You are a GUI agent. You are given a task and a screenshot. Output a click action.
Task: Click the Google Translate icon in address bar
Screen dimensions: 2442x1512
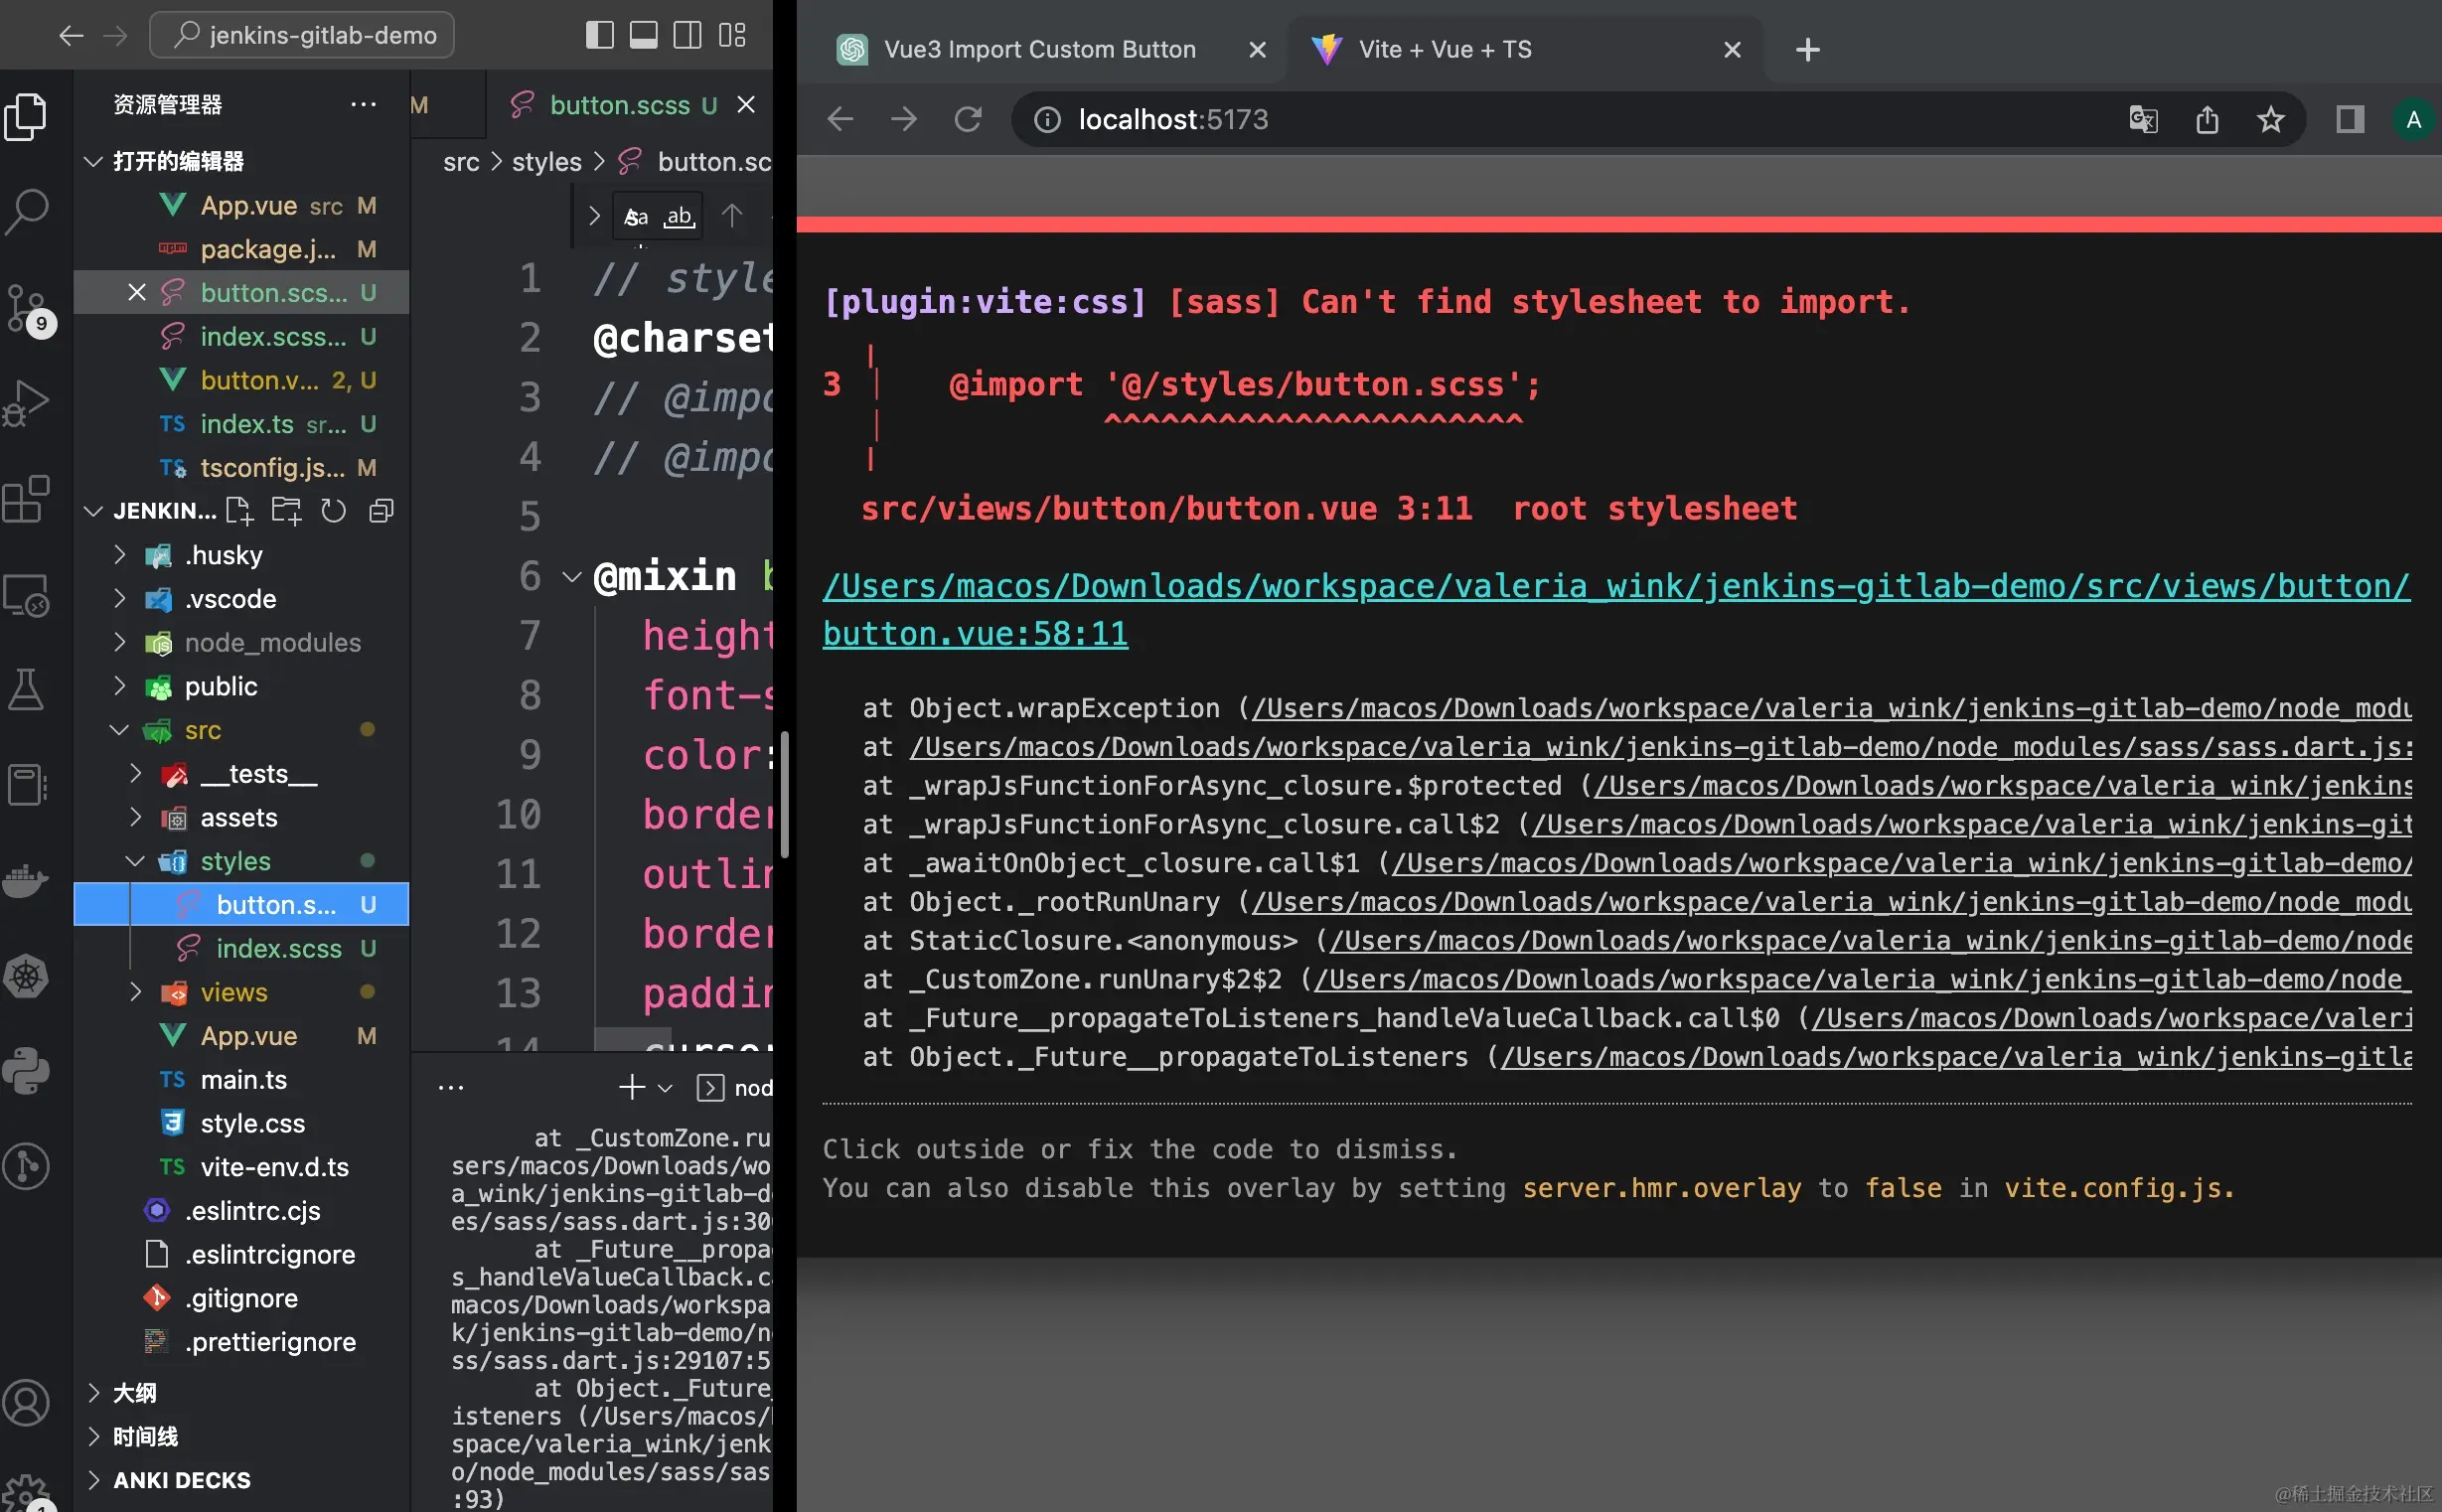[x=2143, y=120]
